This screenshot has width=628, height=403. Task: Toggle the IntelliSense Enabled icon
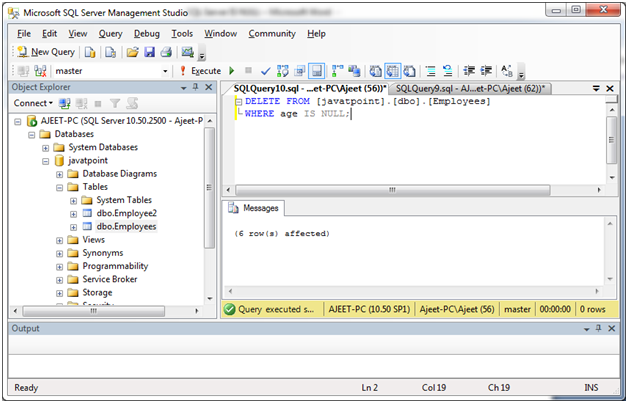[316, 71]
